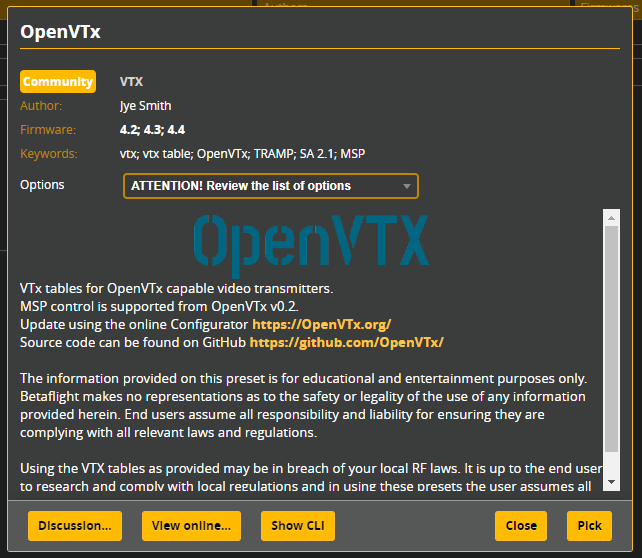
Task: Open the https://OpenVTx.org/ link
Action: pyautogui.click(x=321, y=325)
